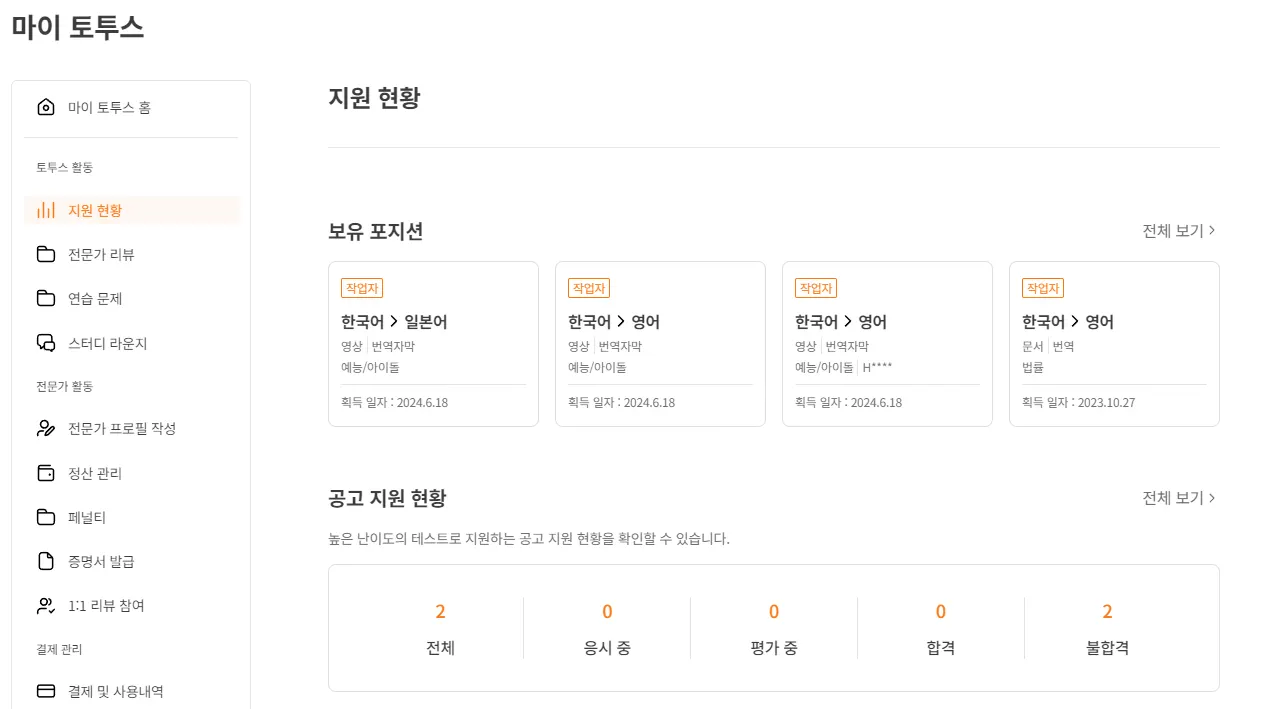The width and height of the screenshot is (1267, 709).
Task: Click the 전체 applications count
Action: 440,612
